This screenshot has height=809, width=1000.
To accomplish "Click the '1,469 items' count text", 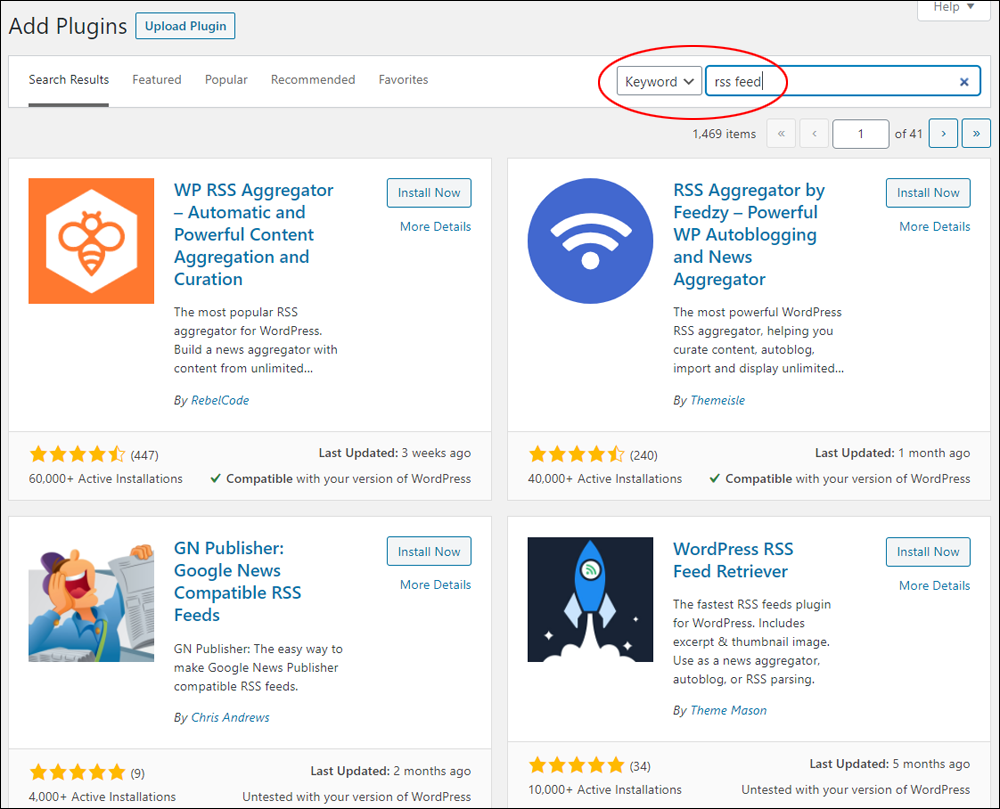I will tap(724, 134).
